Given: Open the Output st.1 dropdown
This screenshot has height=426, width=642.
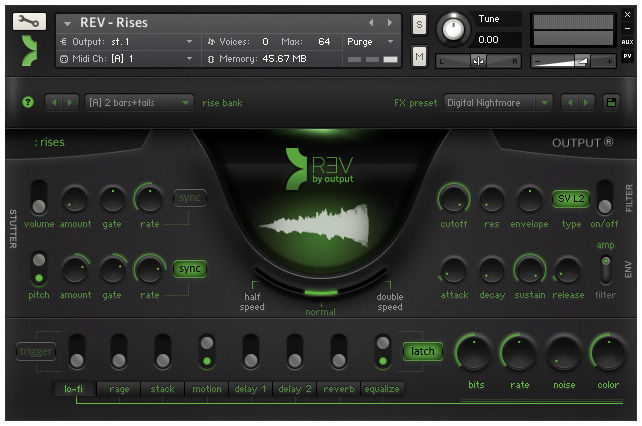Looking at the screenshot, I should click(127, 42).
